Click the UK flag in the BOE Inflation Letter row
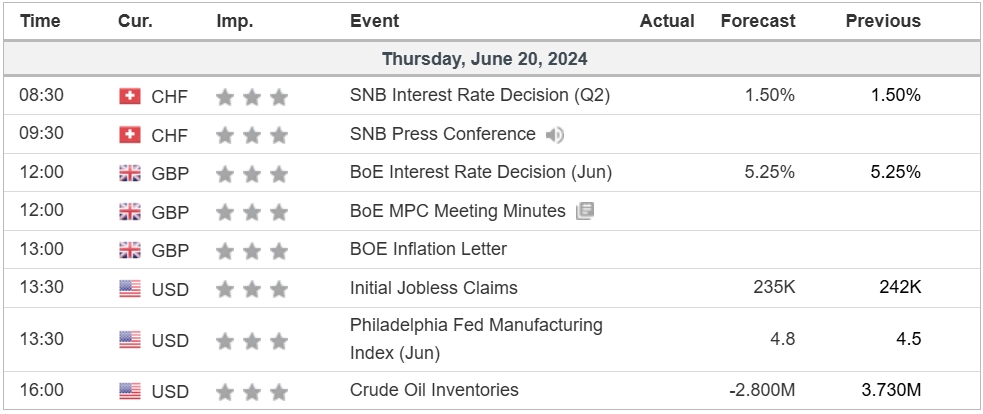This screenshot has width=983, height=414. point(130,250)
